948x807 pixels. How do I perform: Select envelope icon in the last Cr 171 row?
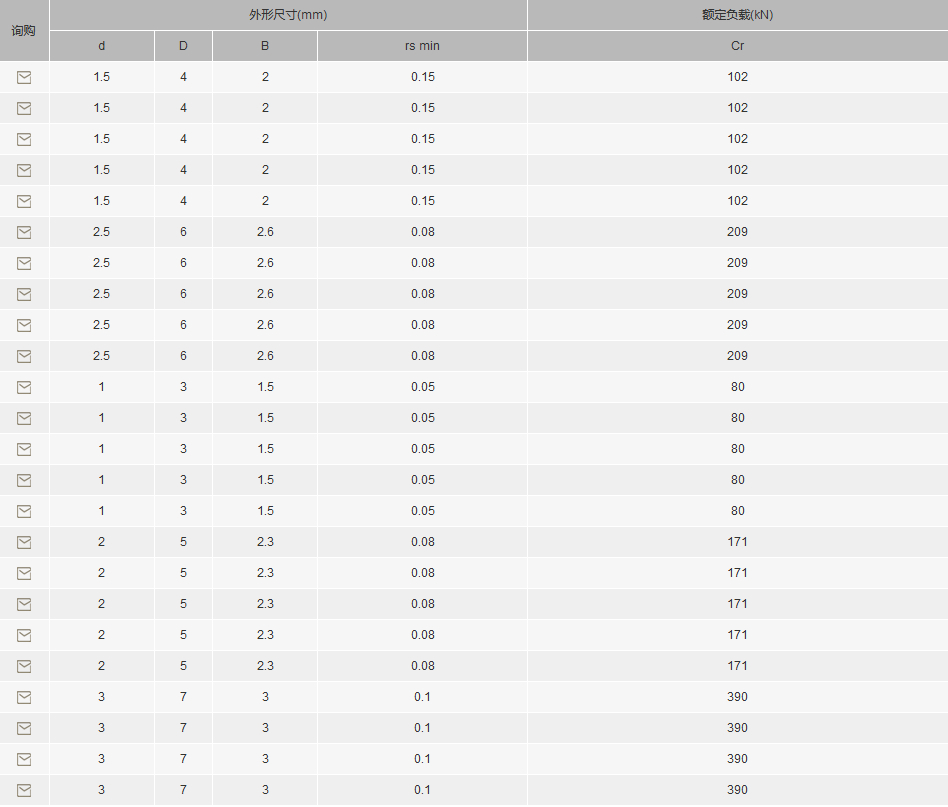click(x=24, y=666)
